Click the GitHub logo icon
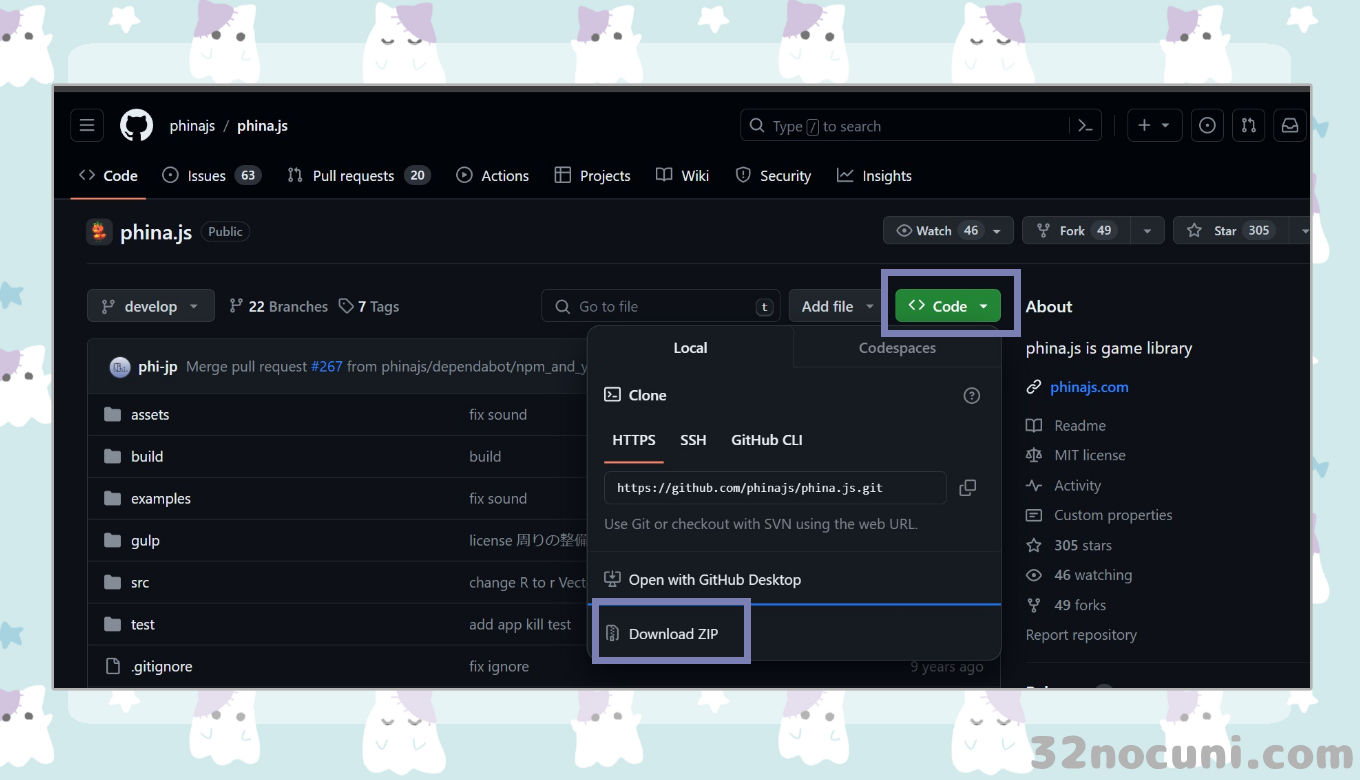 tap(136, 126)
